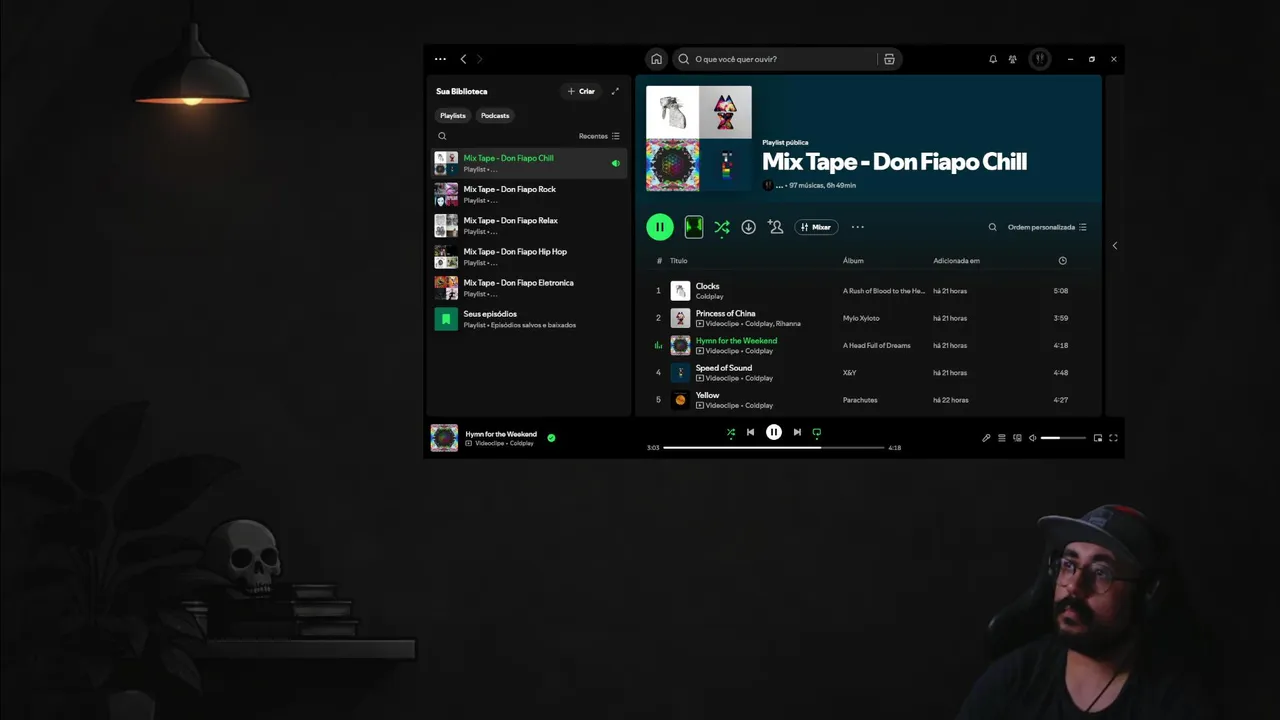This screenshot has height=720, width=1280.
Task: Toggle shuffle in the bottom player bar
Action: [x=731, y=433]
